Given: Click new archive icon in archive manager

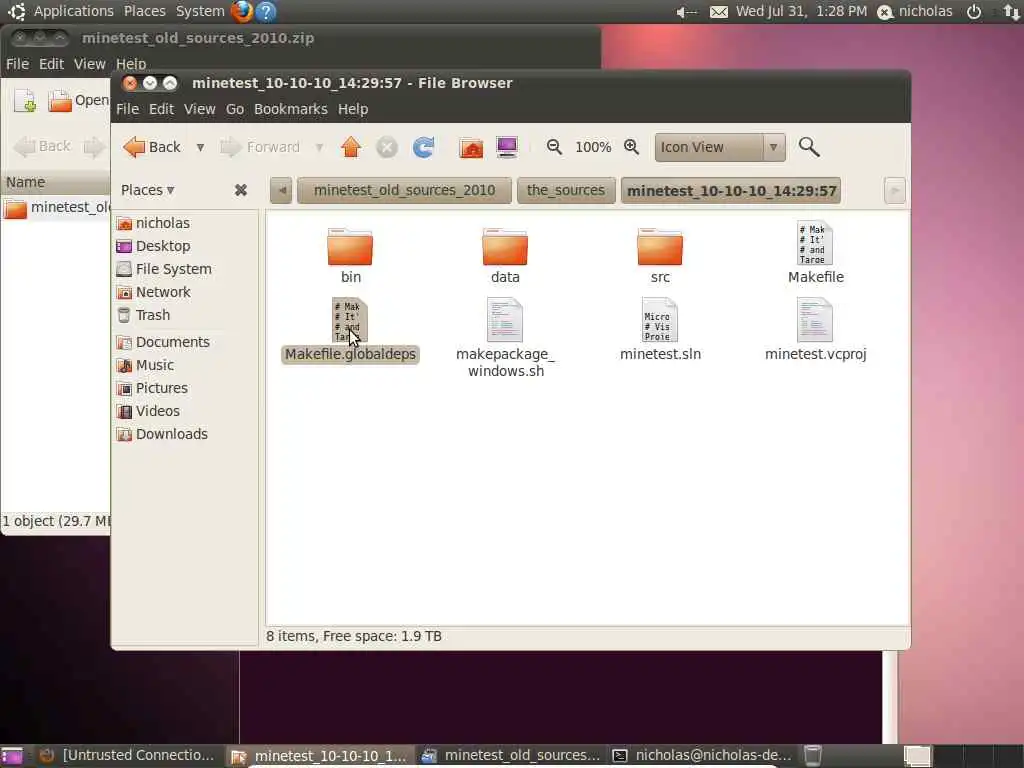Looking at the screenshot, I should [x=25, y=101].
